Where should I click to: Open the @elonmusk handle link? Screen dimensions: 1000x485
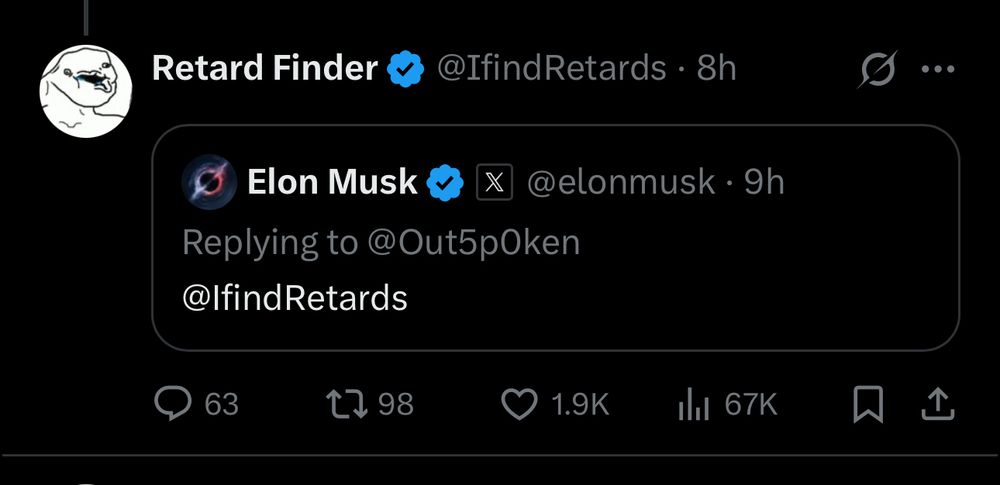621,183
